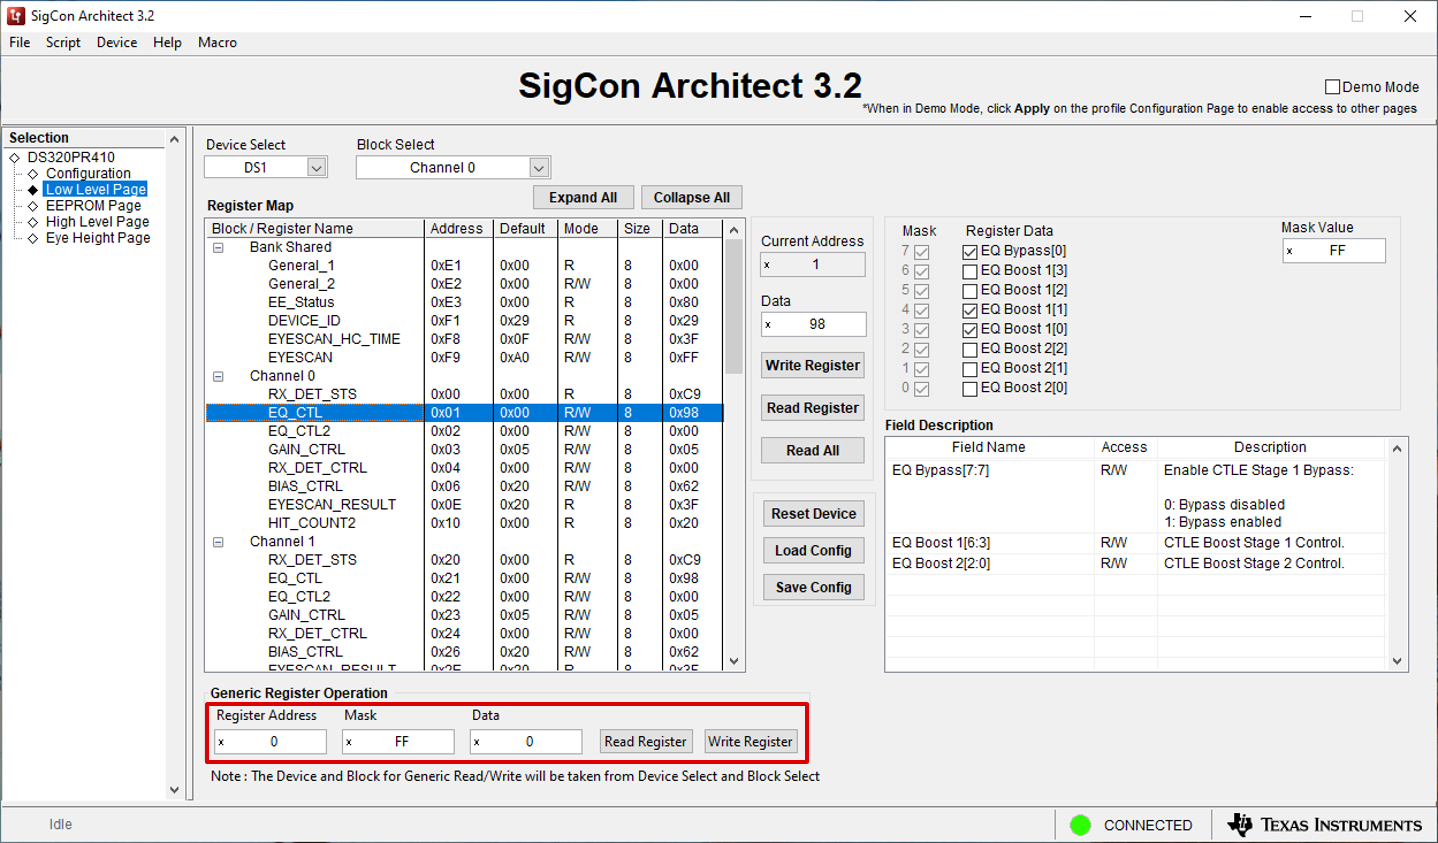Select RX_DET_CTRL row at 0x24
Image resolution: width=1438 pixels, height=843 pixels.
pos(464,634)
